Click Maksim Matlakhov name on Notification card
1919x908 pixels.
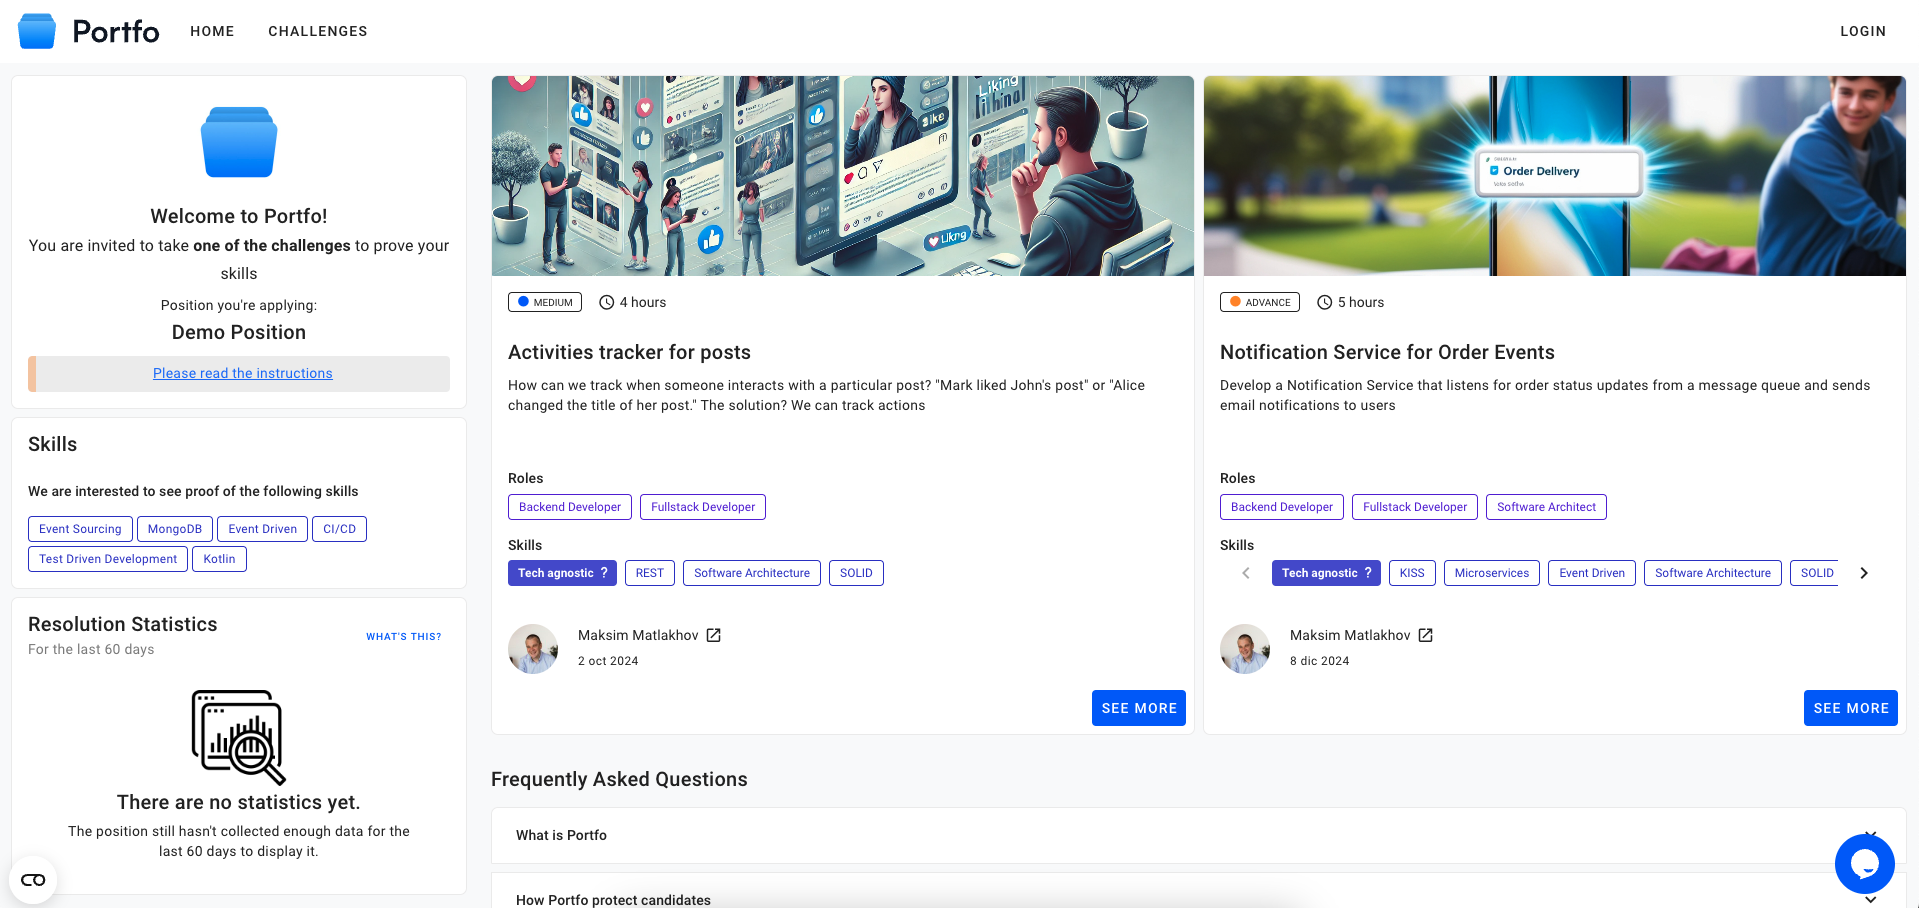[x=1350, y=635]
